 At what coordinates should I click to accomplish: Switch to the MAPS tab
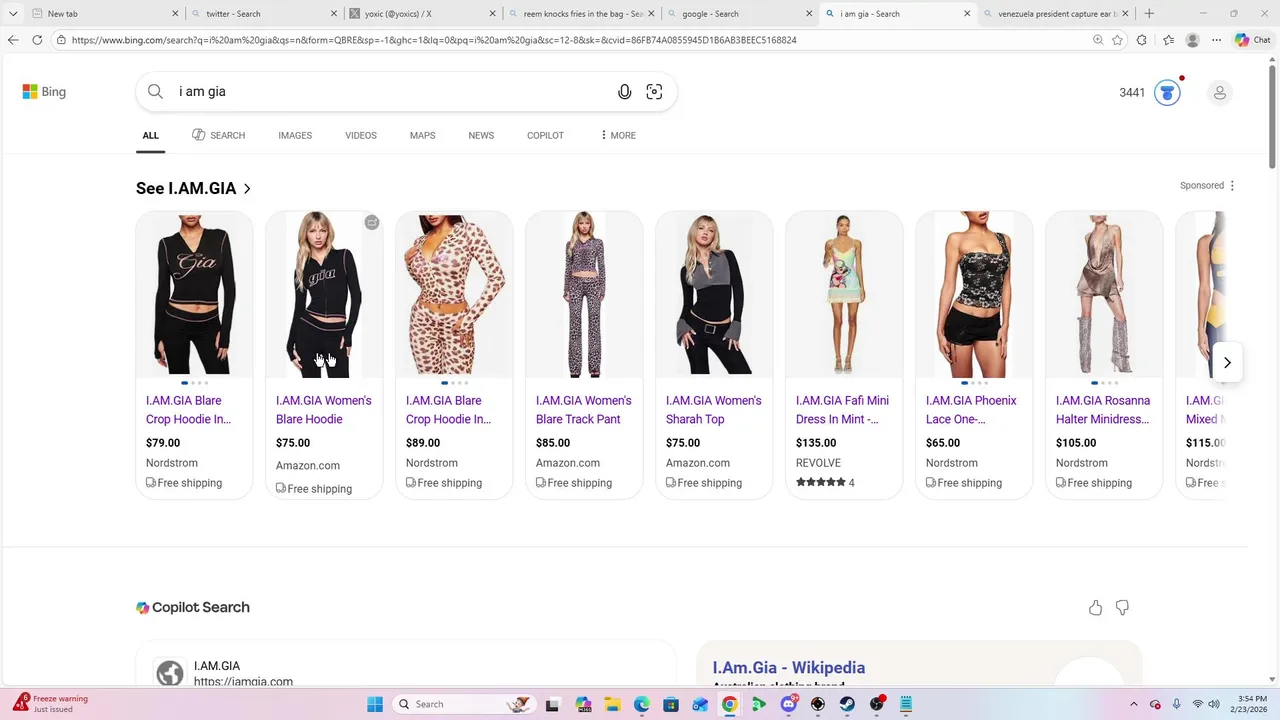(x=422, y=135)
